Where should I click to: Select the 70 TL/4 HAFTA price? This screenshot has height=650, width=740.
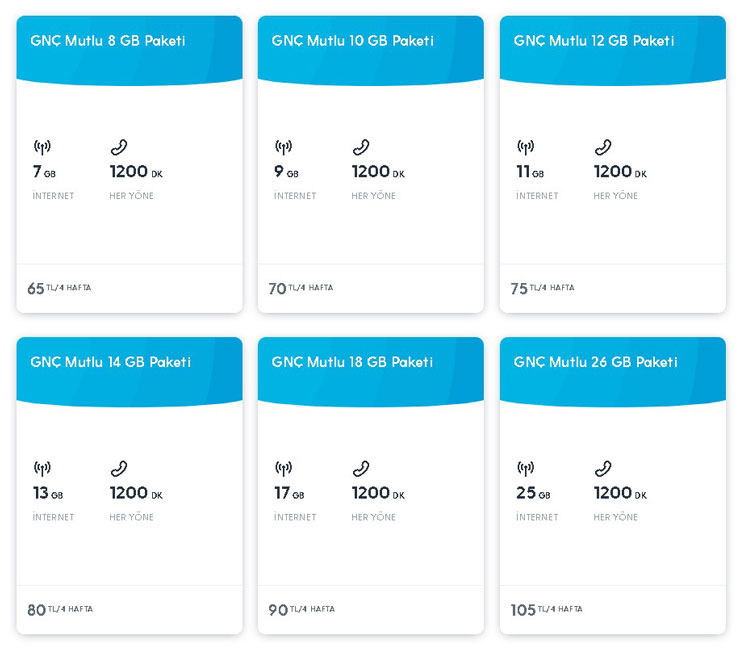click(301, 288)
